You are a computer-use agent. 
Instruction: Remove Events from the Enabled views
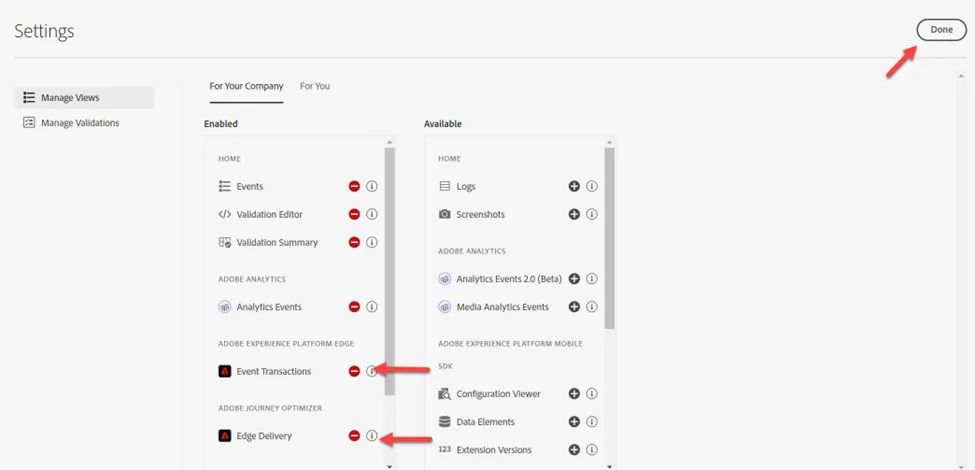pos(354,187)
